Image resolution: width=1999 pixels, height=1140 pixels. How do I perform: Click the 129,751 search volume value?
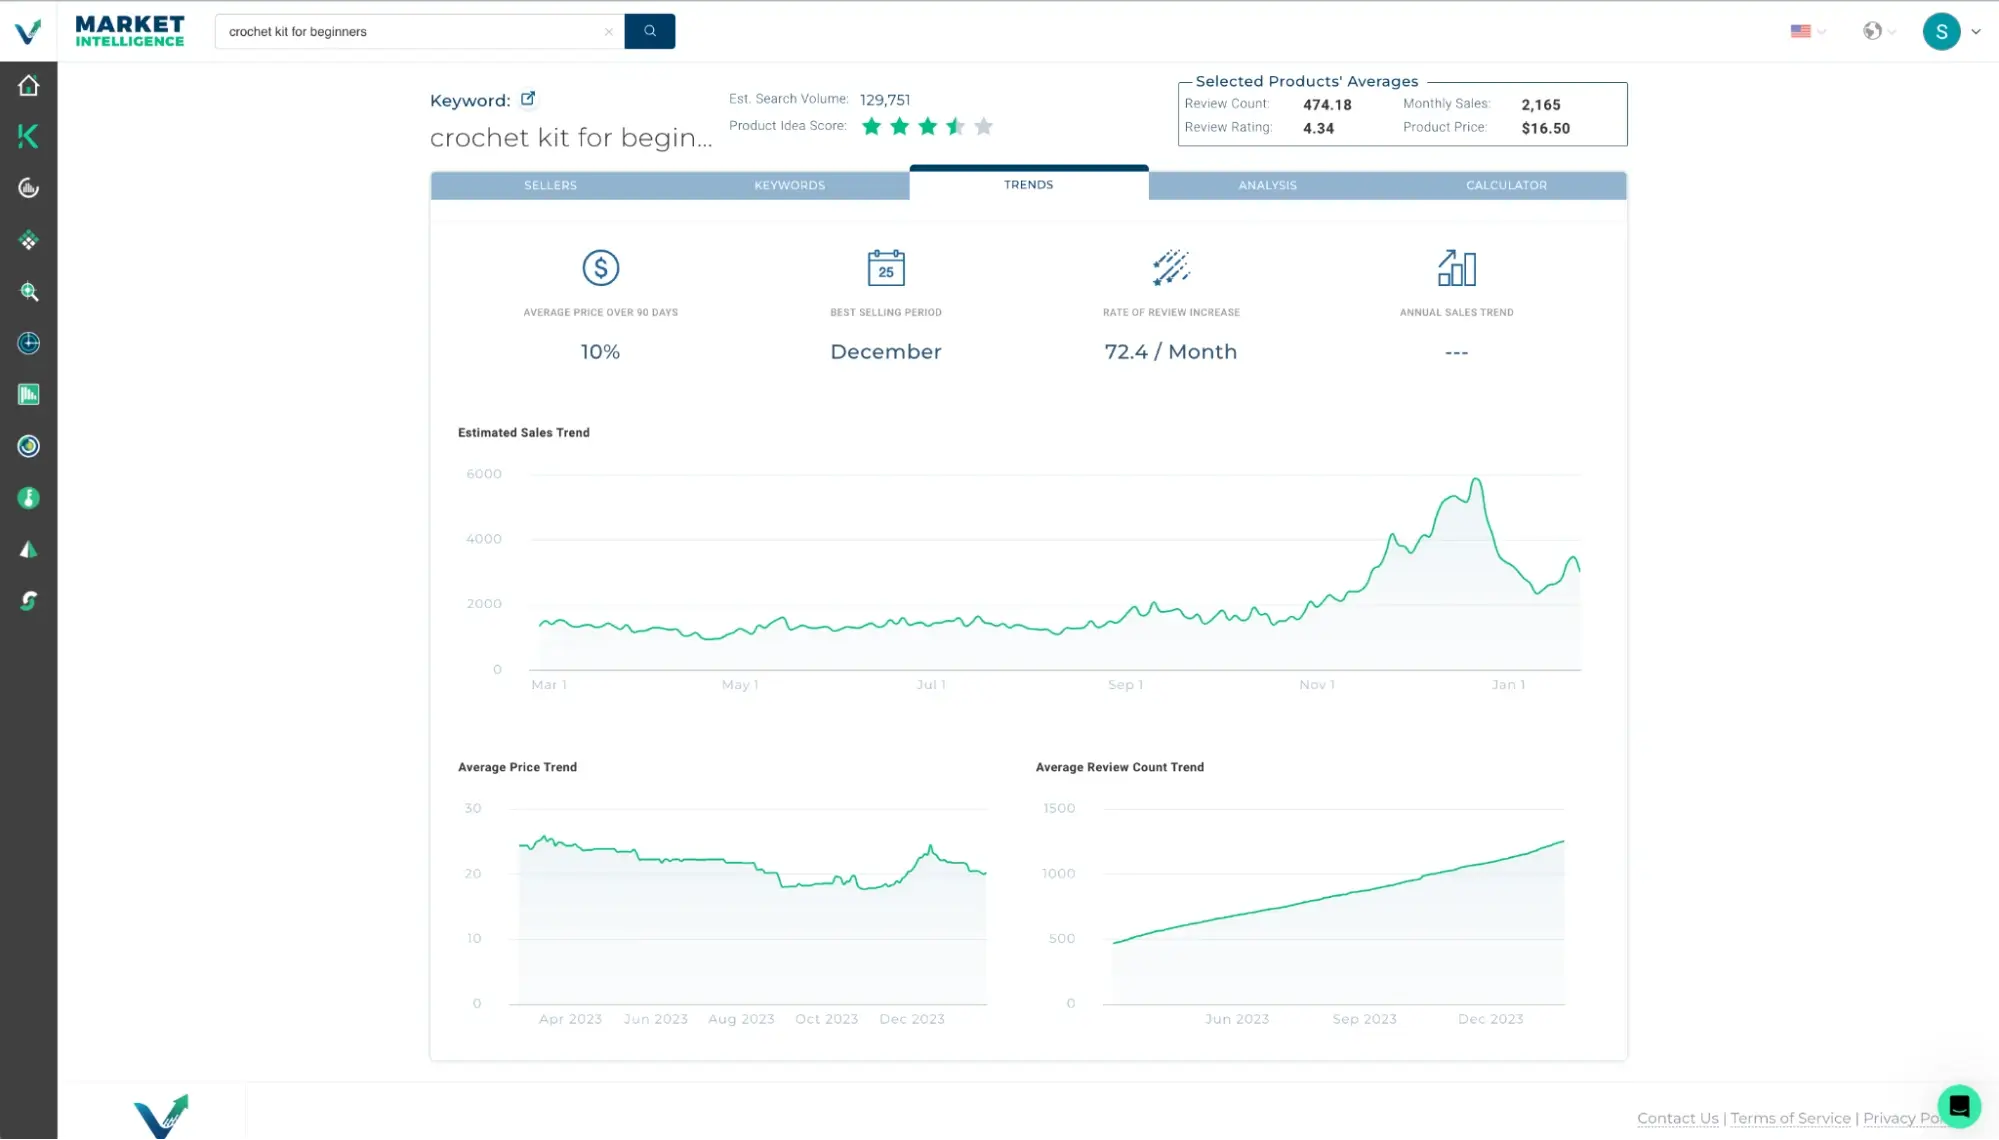885,99
